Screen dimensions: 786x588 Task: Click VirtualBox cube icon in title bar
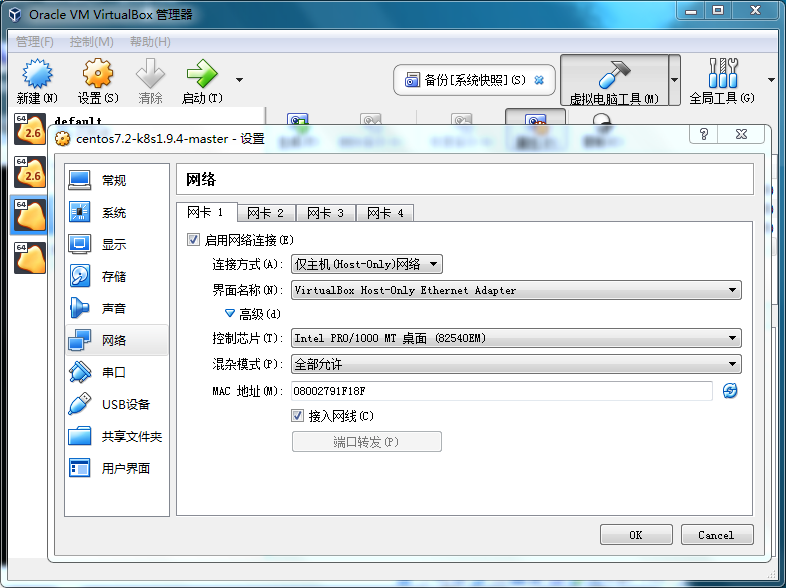15,15
